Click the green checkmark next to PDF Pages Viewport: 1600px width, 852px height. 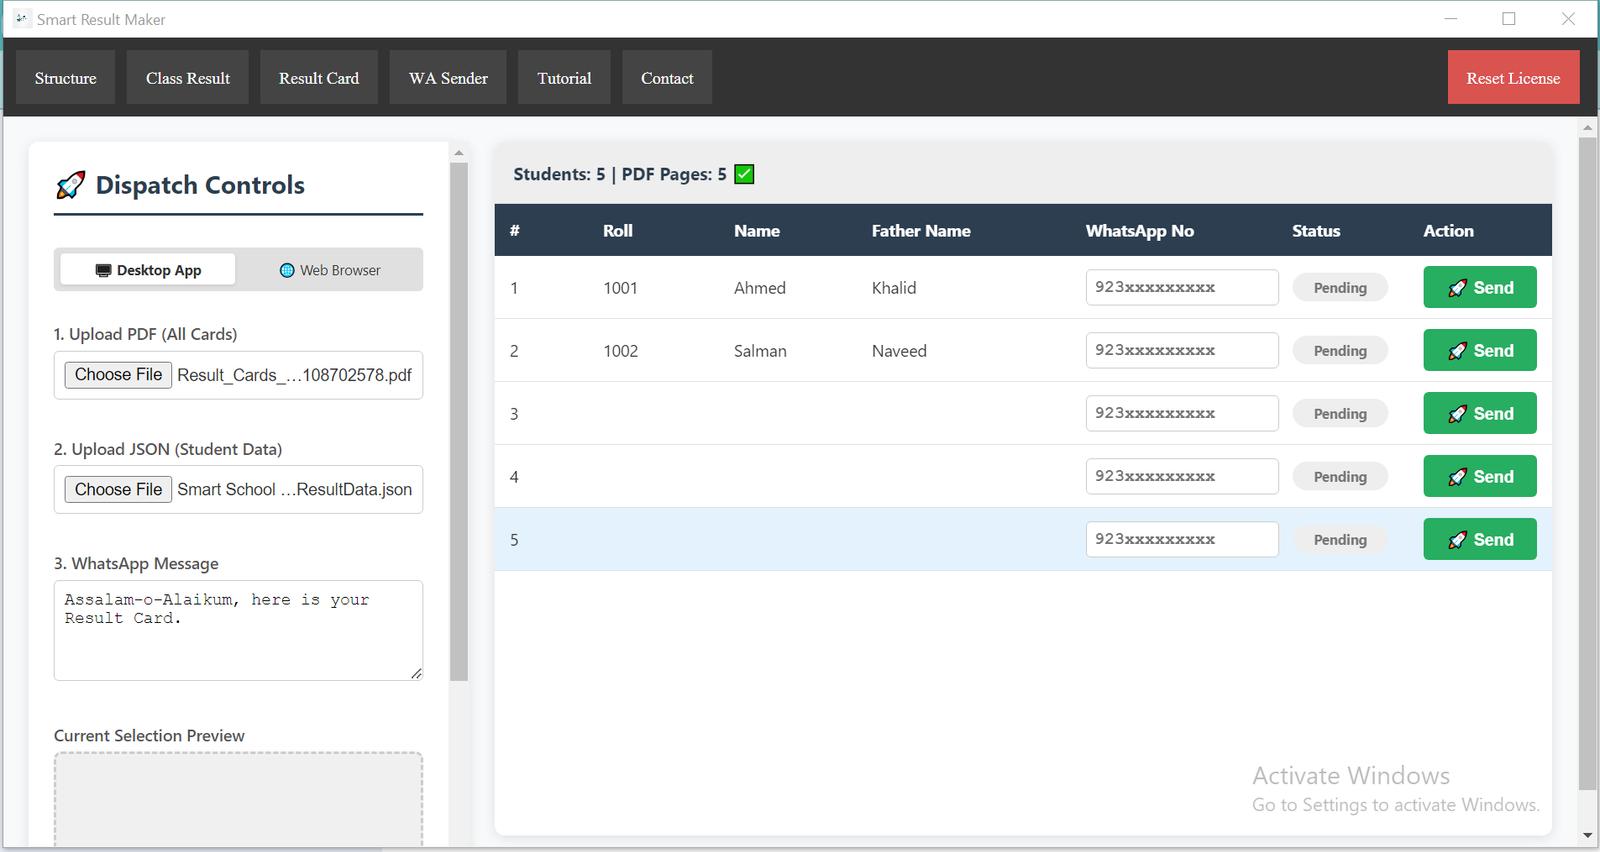744,174
